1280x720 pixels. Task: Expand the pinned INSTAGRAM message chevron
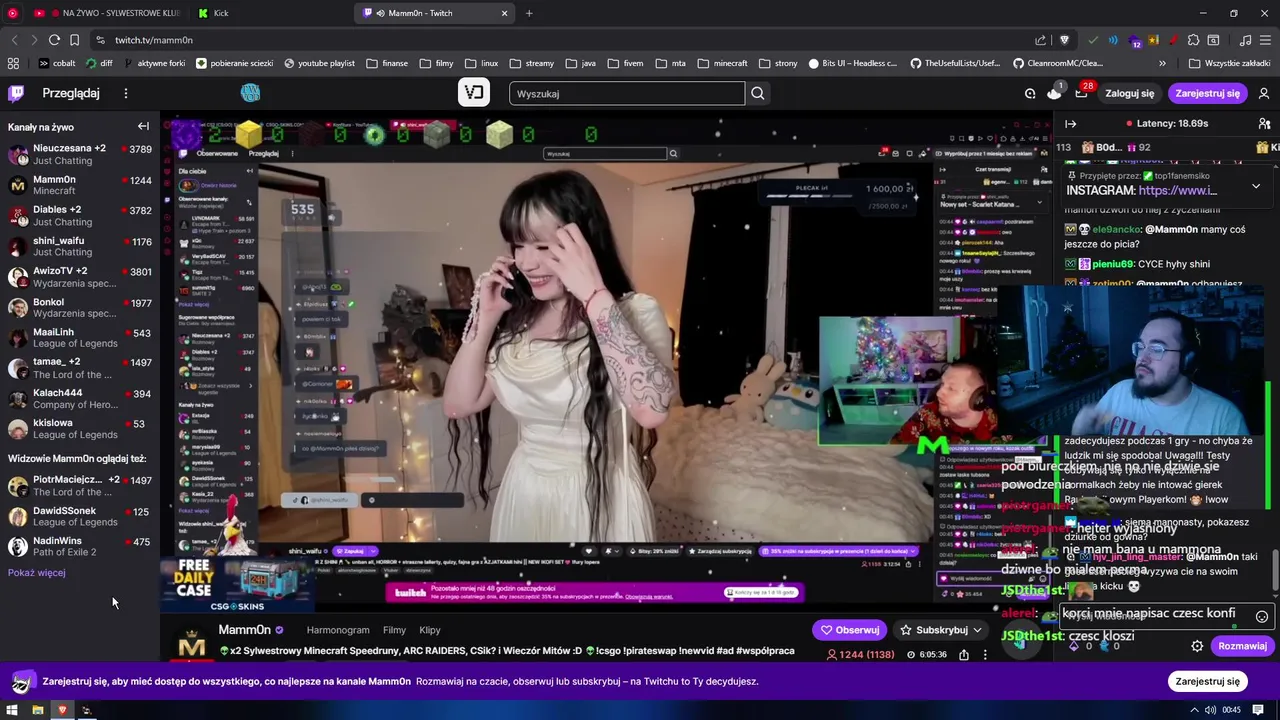pyautogui.click(x=1256, y=186)
